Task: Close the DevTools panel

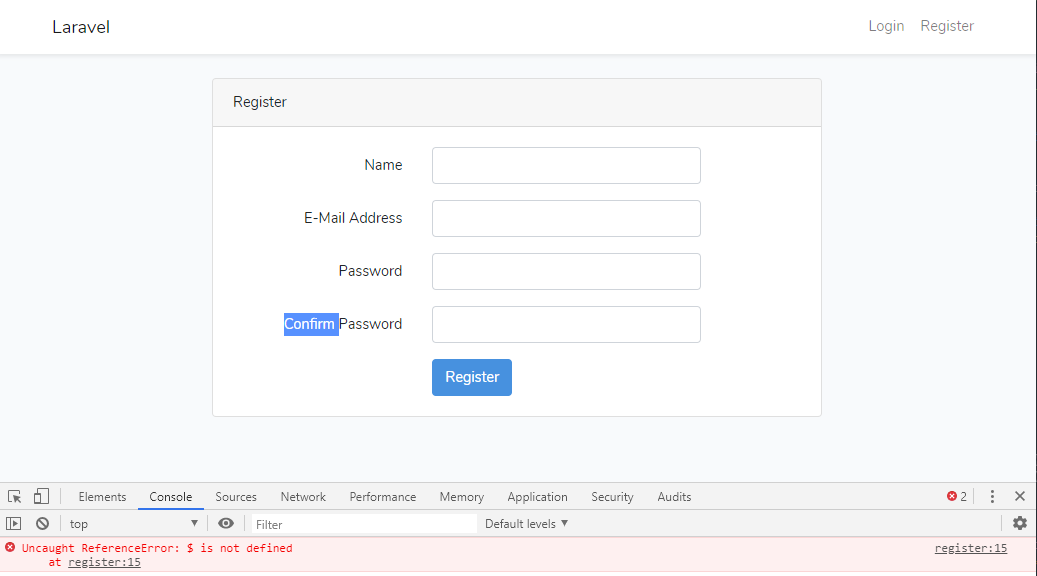Action: [1020, 497]
